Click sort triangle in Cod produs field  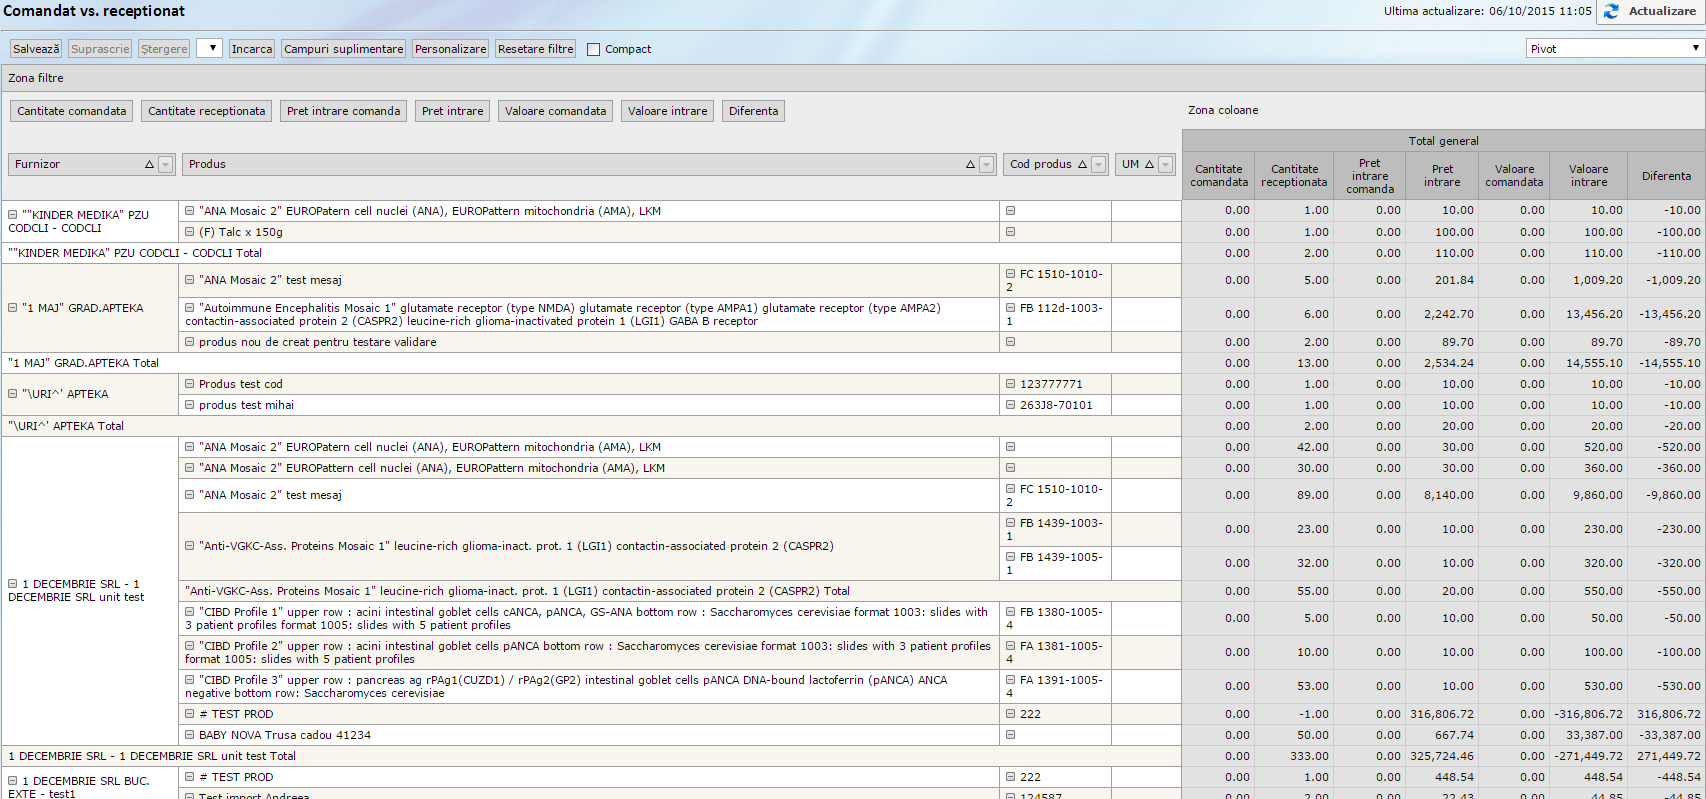click(x=1082, y=165)
